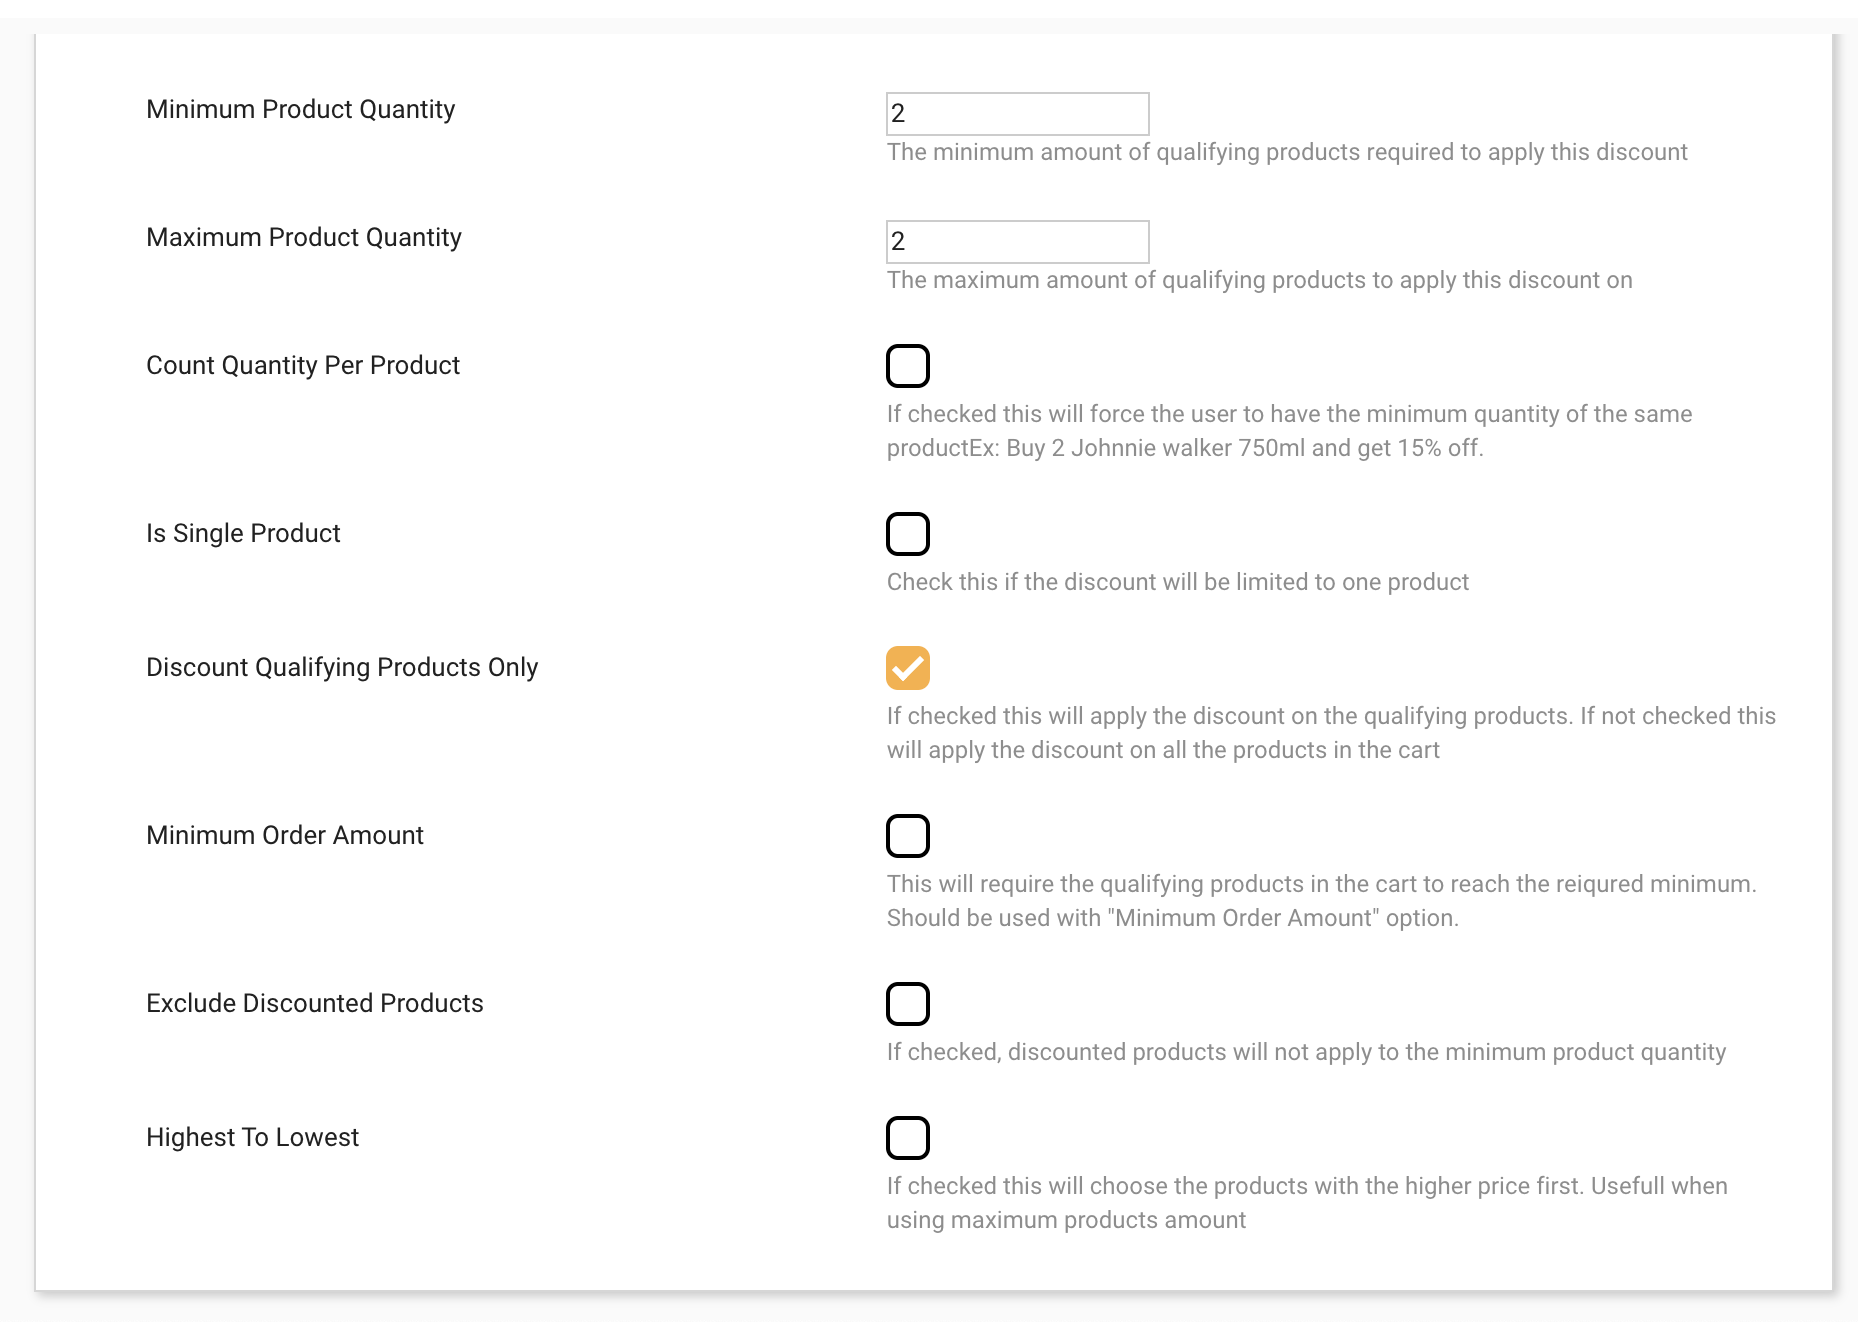
Task: Enable the Exclude Discounted Products checkbox
Action: (x=907, y=1004)
